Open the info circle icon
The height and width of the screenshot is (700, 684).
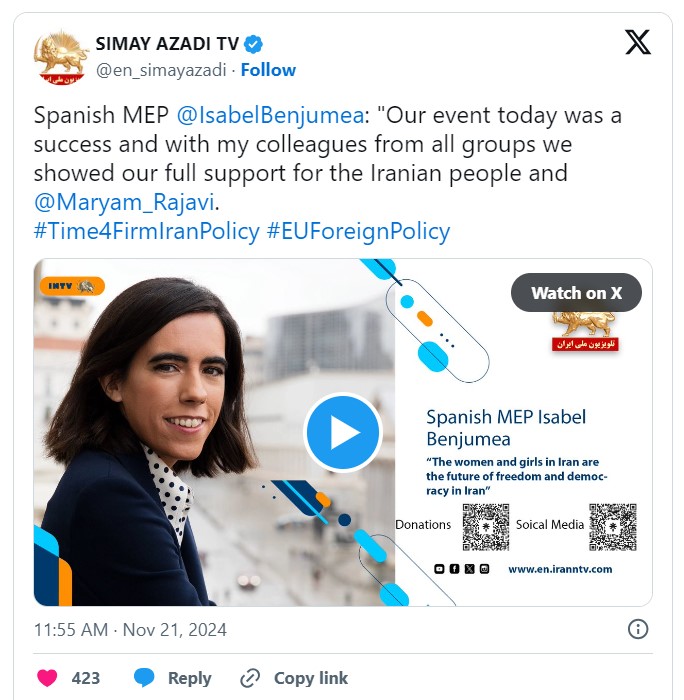638,629
